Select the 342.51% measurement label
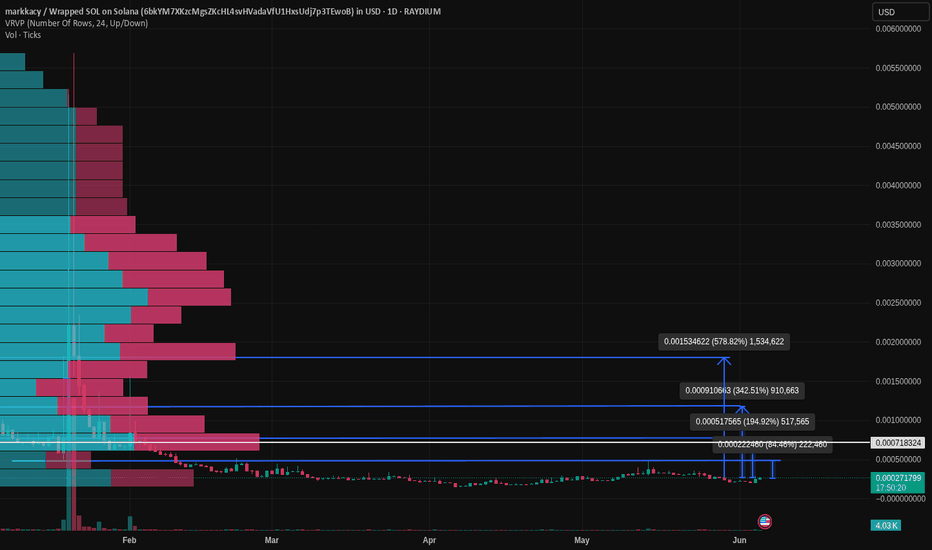This screenshot has width=932, height=550. [742, 390]
